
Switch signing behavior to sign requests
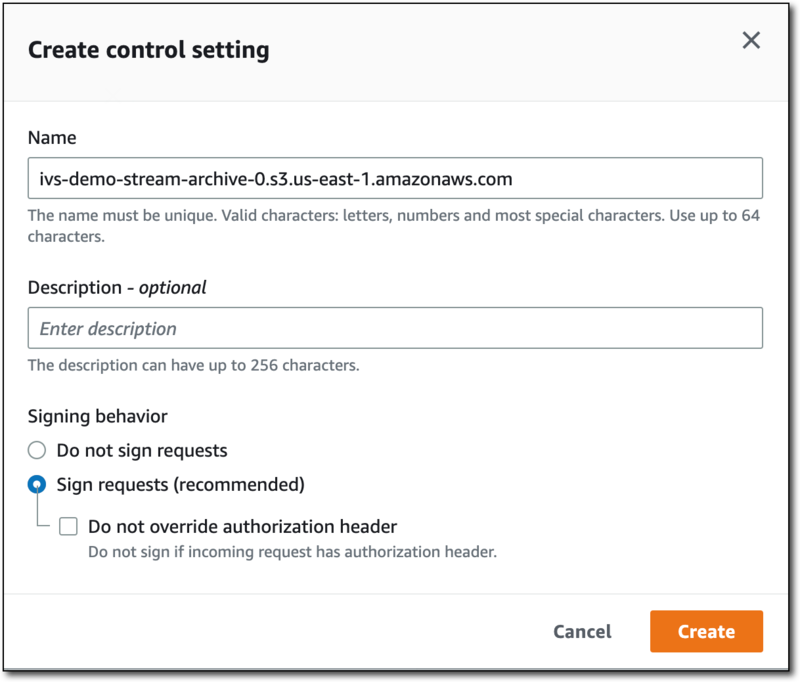pos(37,483)
